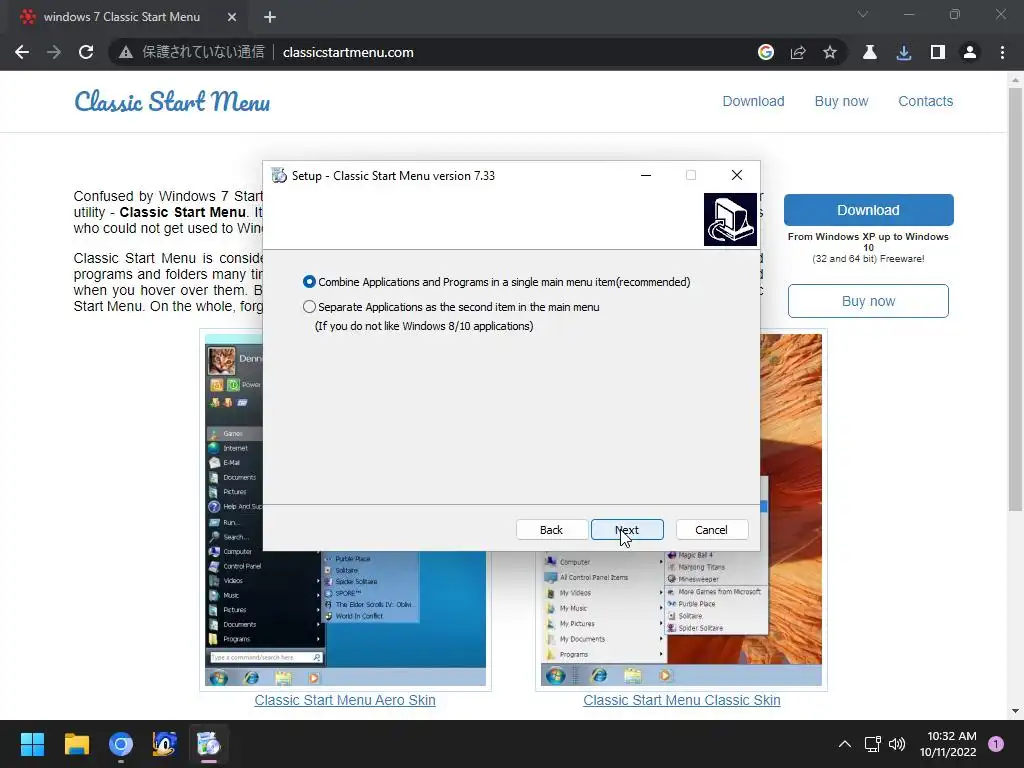Open the tab search chevron
The height and width of the screenshot is (768, 1024).
point(863,14)
